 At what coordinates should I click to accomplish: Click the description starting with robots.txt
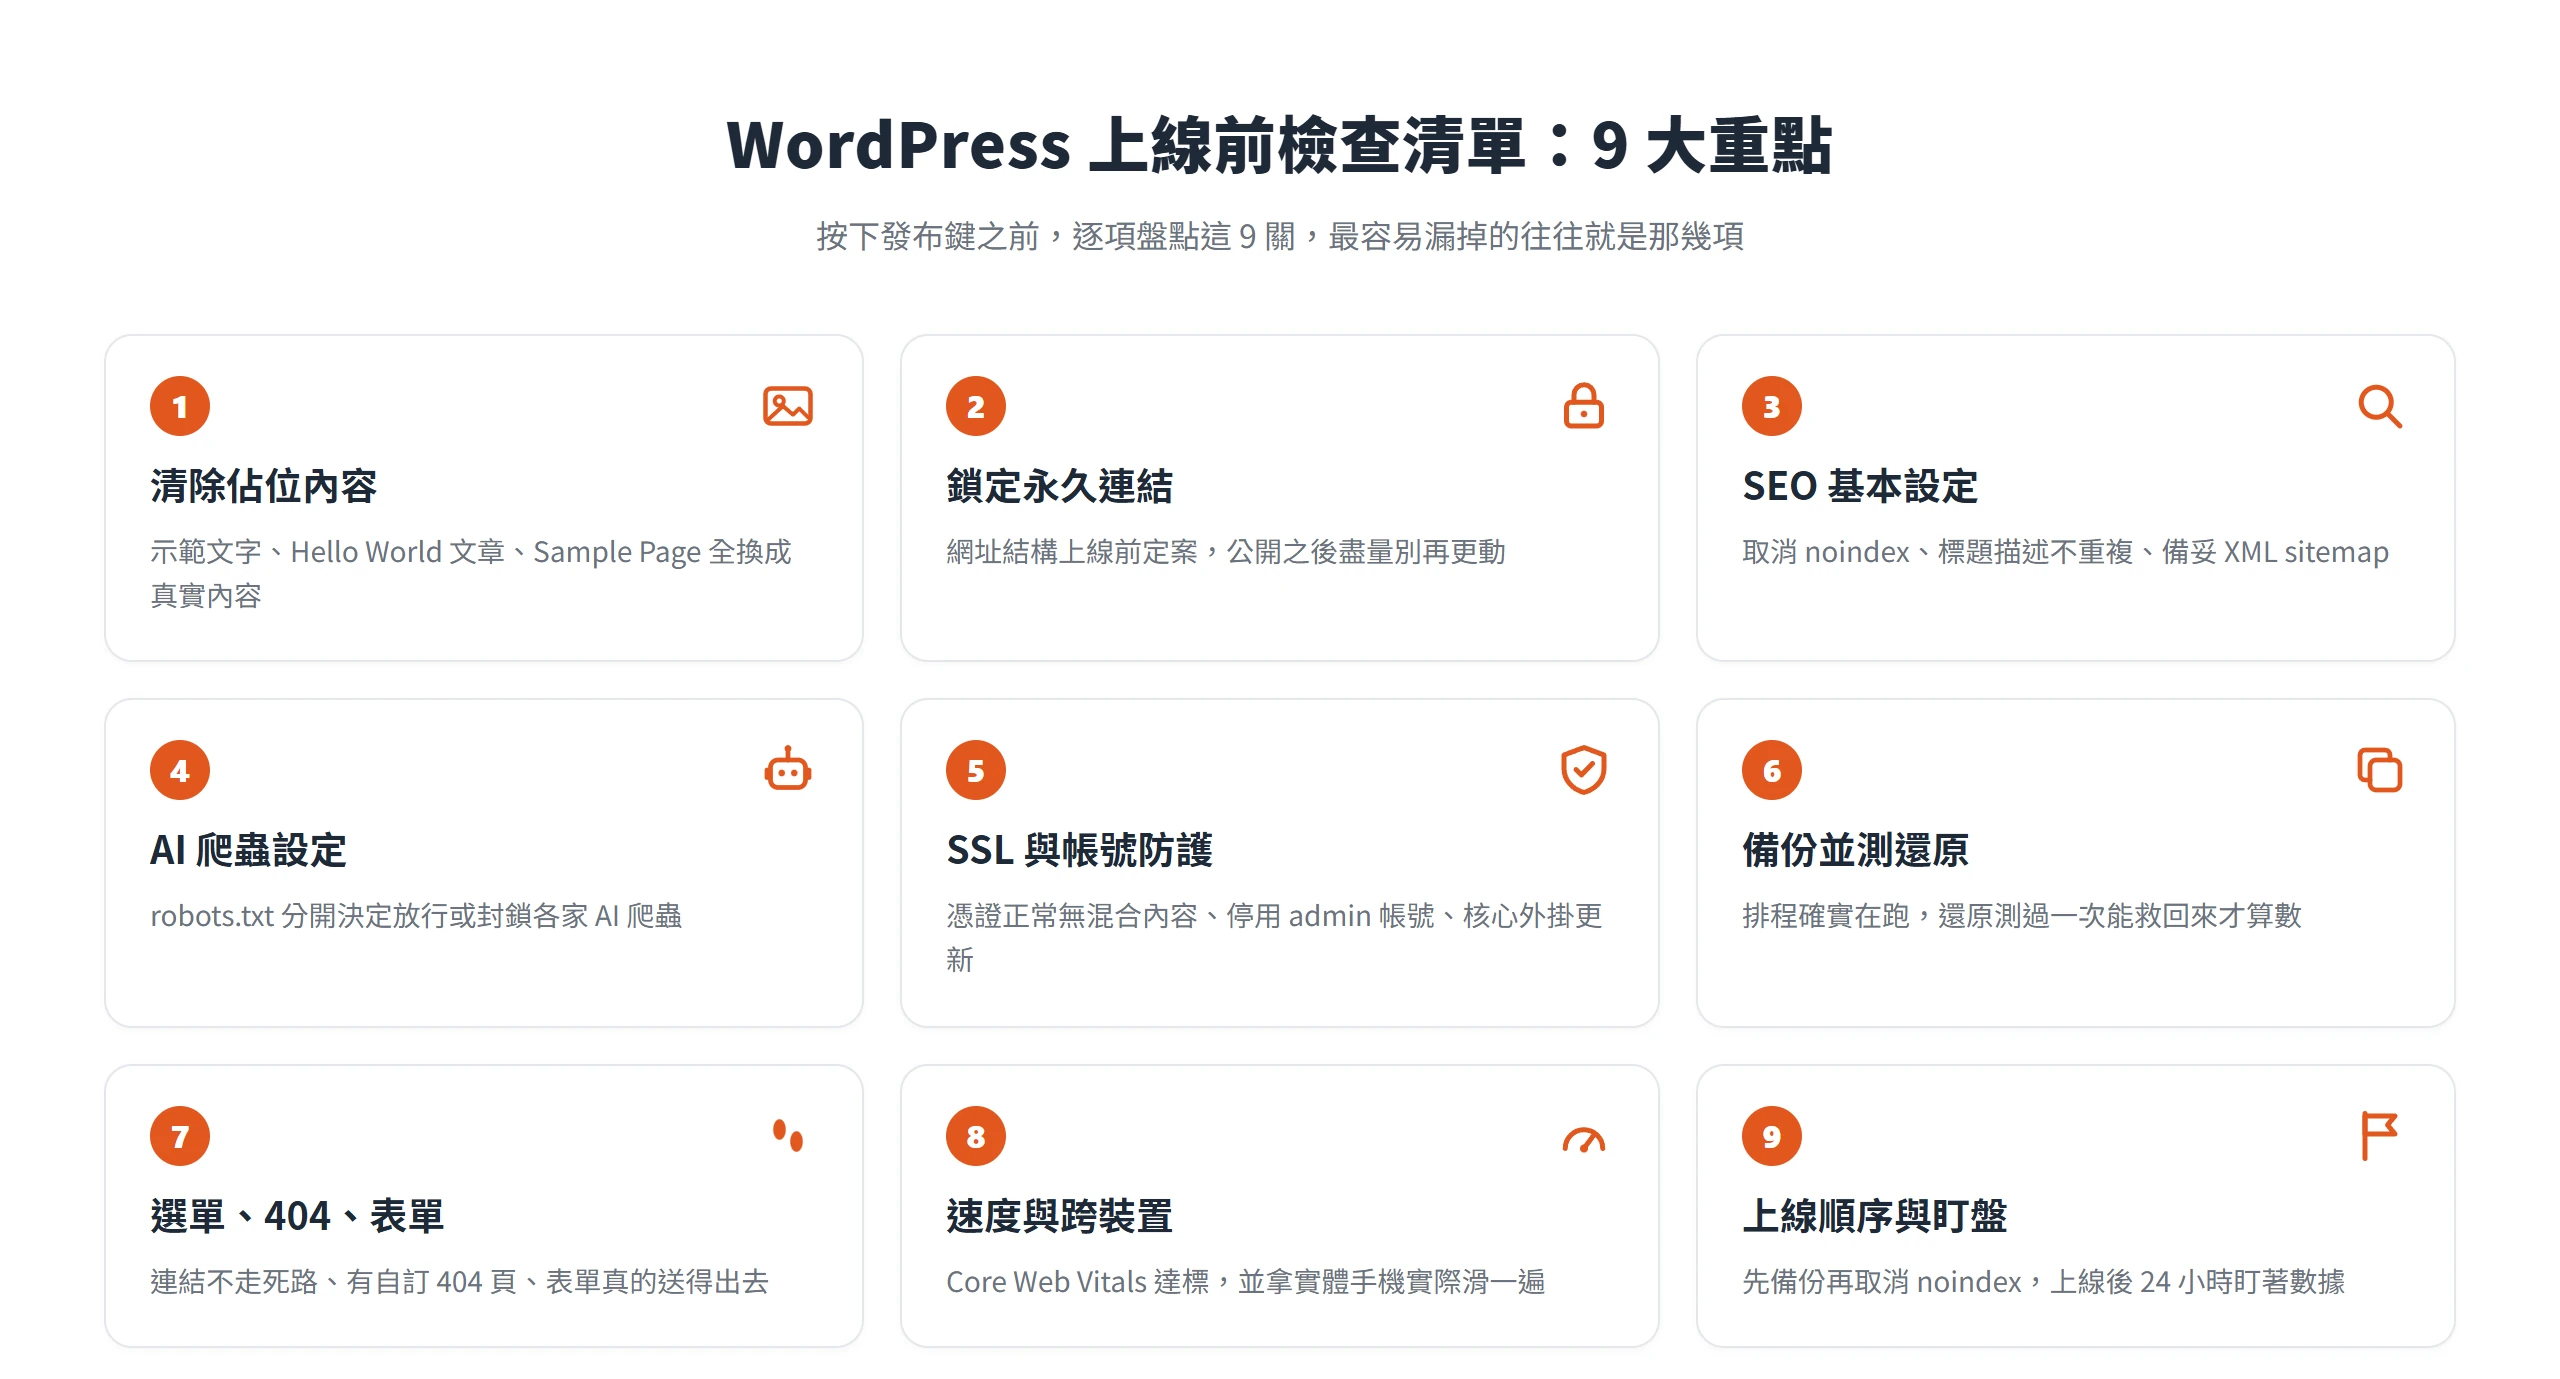pyautogui.click(x=416, y=916)
